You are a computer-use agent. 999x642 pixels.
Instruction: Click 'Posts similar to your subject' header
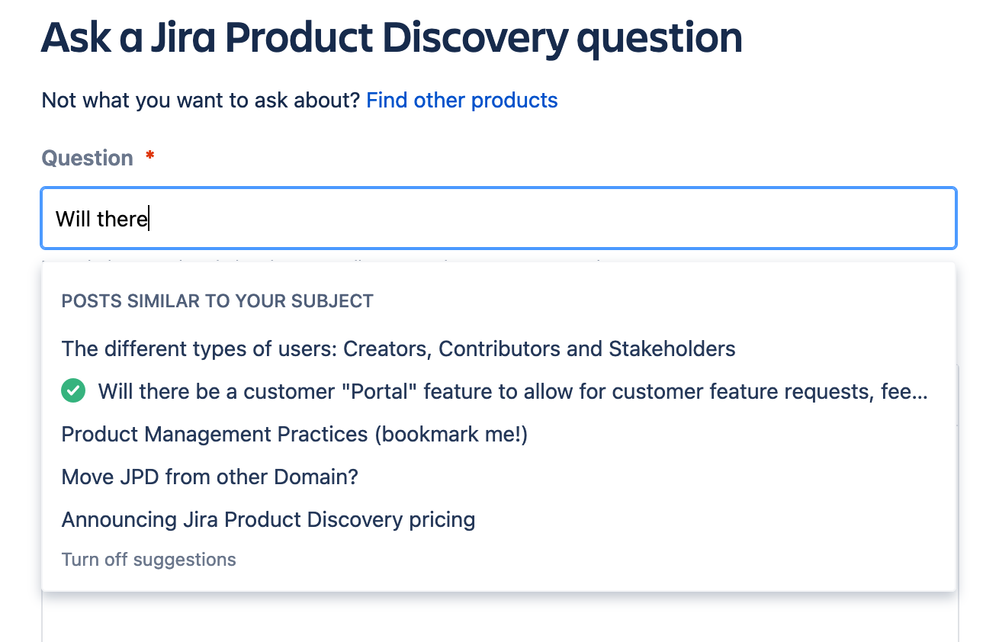pos(217,301)
